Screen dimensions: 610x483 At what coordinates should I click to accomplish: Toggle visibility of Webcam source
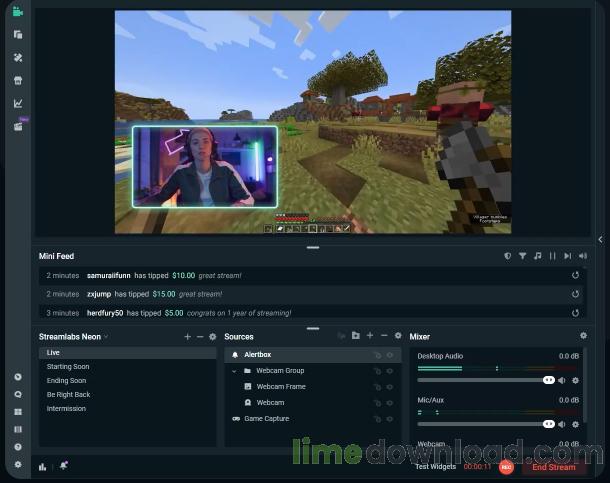coord(390,403)
